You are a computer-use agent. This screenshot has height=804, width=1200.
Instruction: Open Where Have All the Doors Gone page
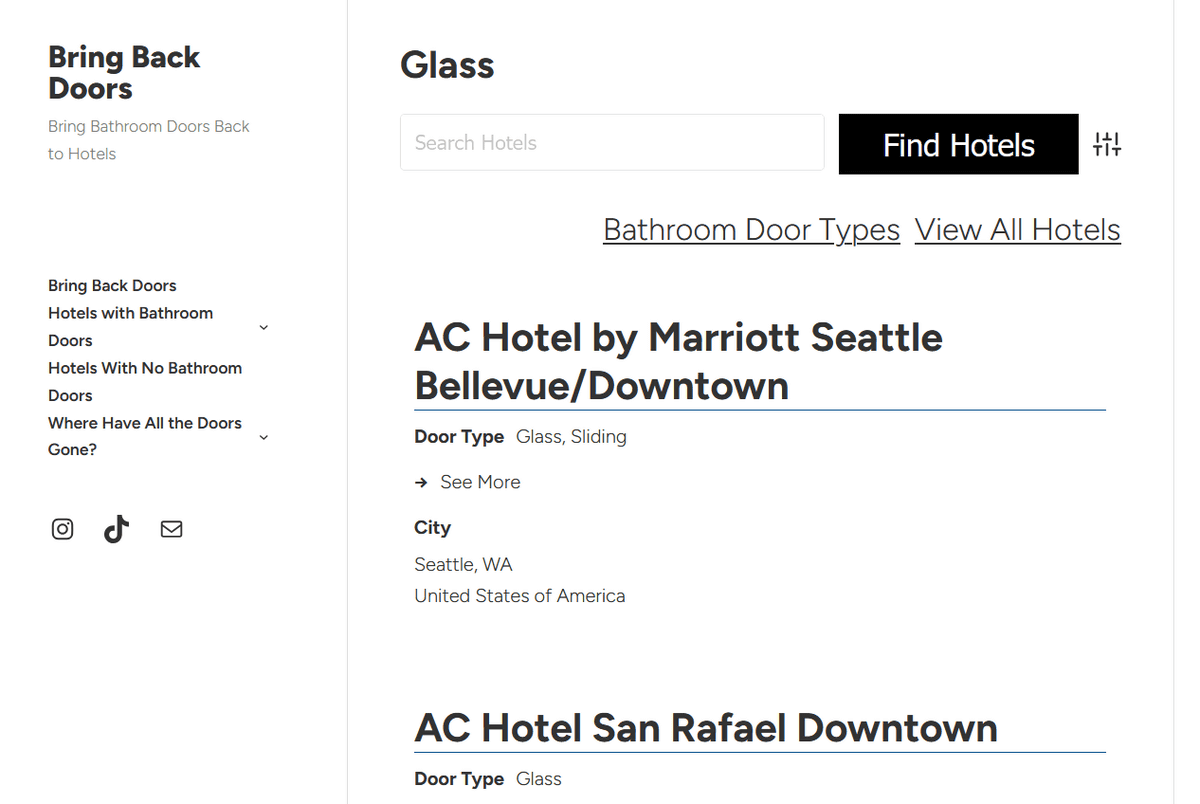tap(145, 436)
